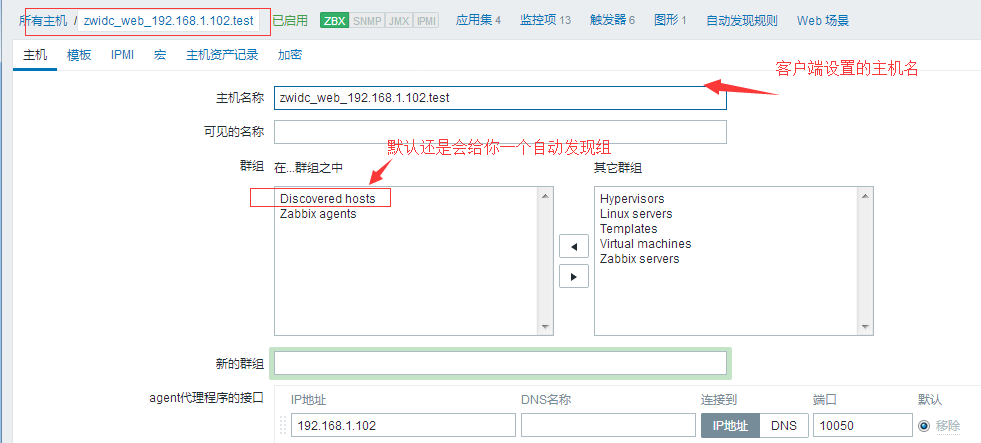Switch connect-to option to DNS
Viewport: 981px width, 443px height.
point(783,425)
